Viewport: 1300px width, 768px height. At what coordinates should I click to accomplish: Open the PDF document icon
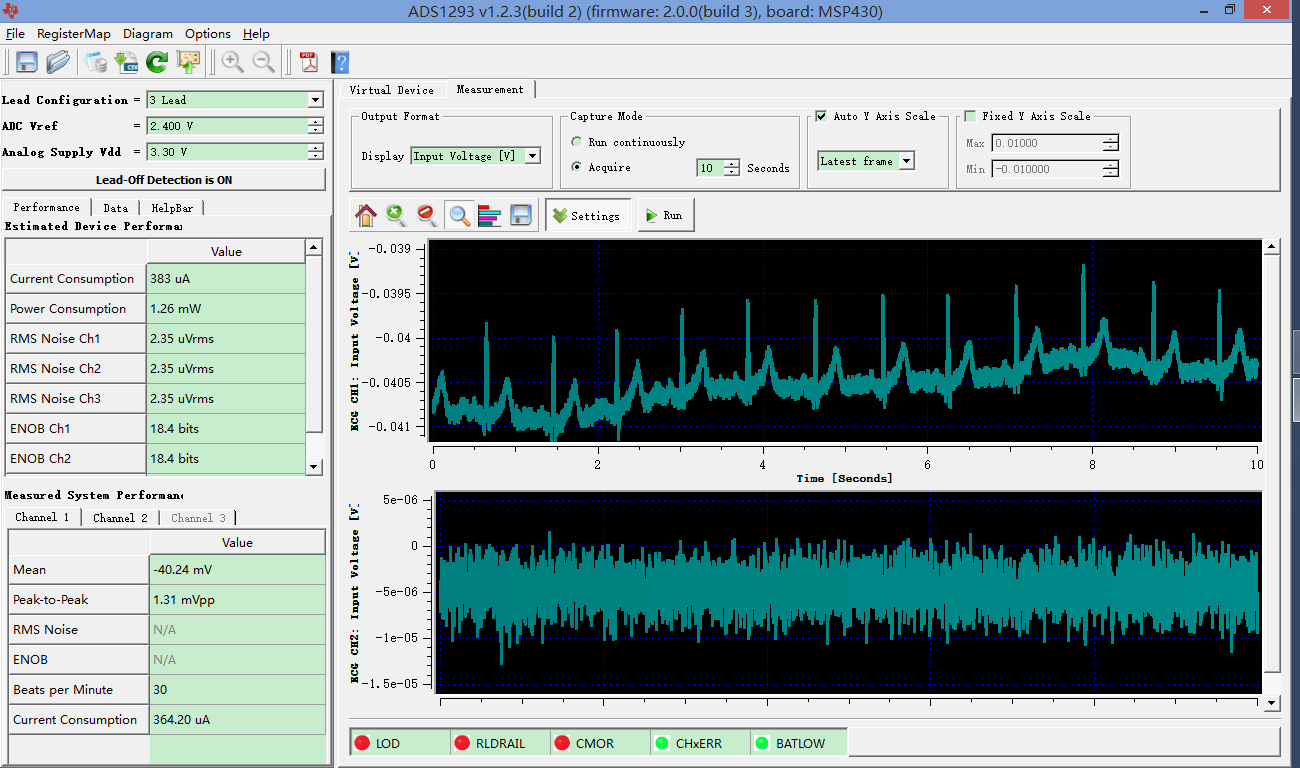pos(309,62)
